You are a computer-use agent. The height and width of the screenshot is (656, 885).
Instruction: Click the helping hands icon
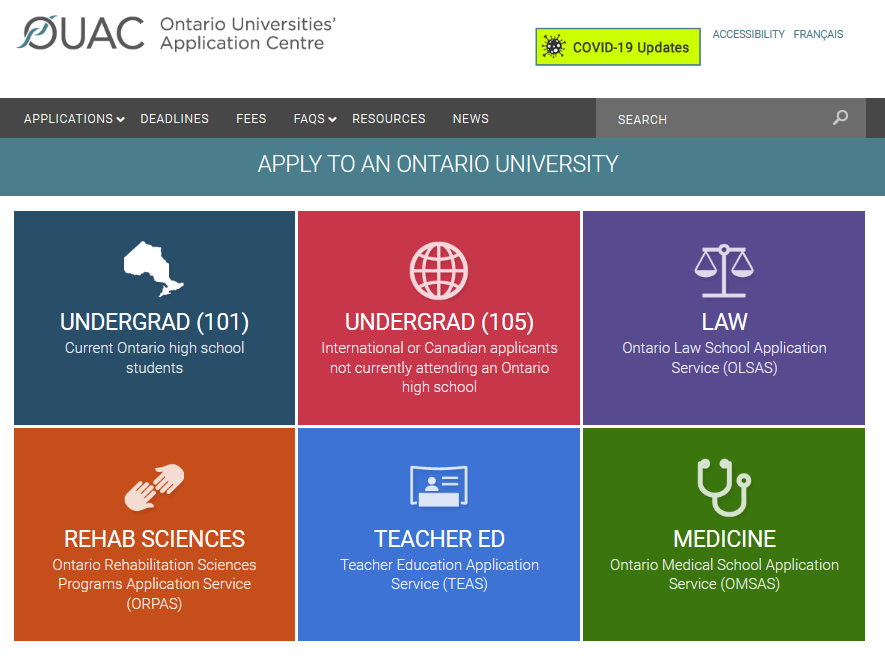point(154,487)
